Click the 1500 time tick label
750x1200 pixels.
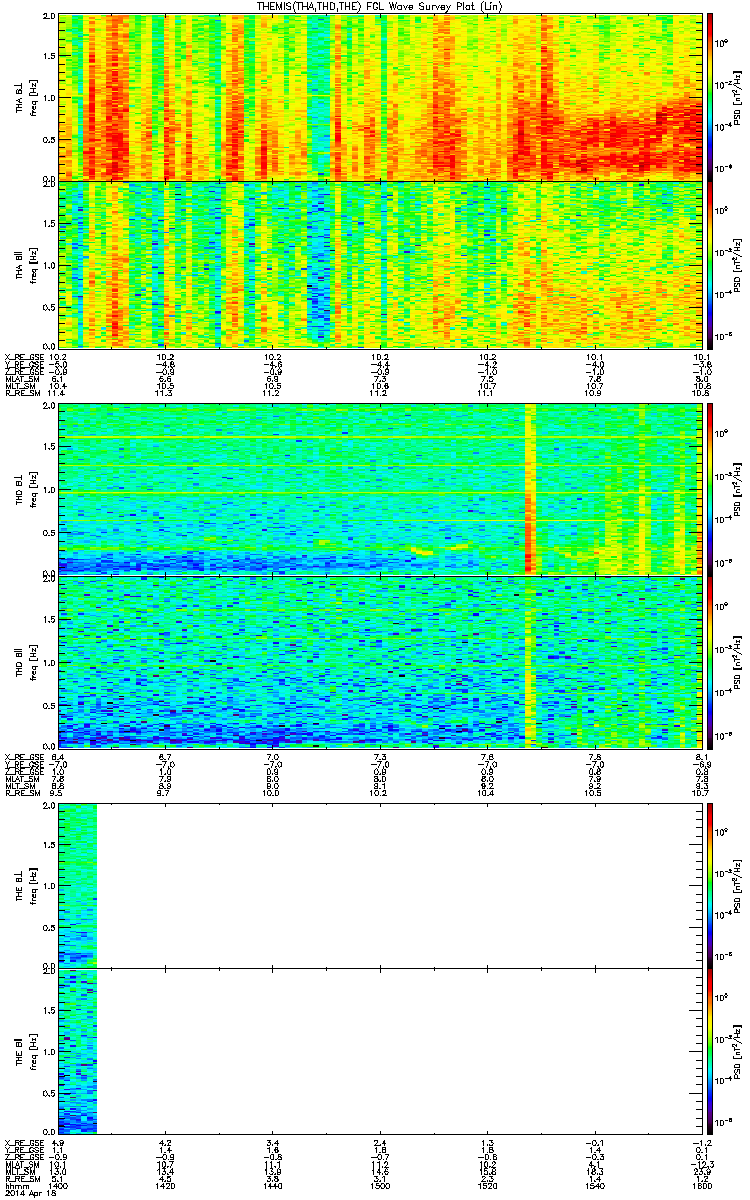click(x=379, y=1187)
